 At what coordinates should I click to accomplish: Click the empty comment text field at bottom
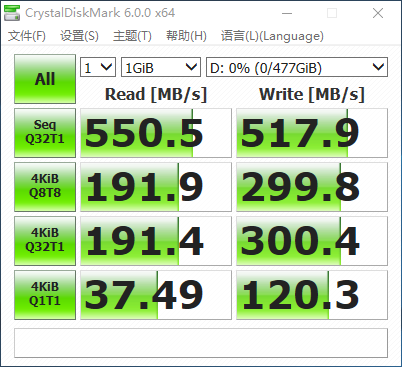click(201, 343)
